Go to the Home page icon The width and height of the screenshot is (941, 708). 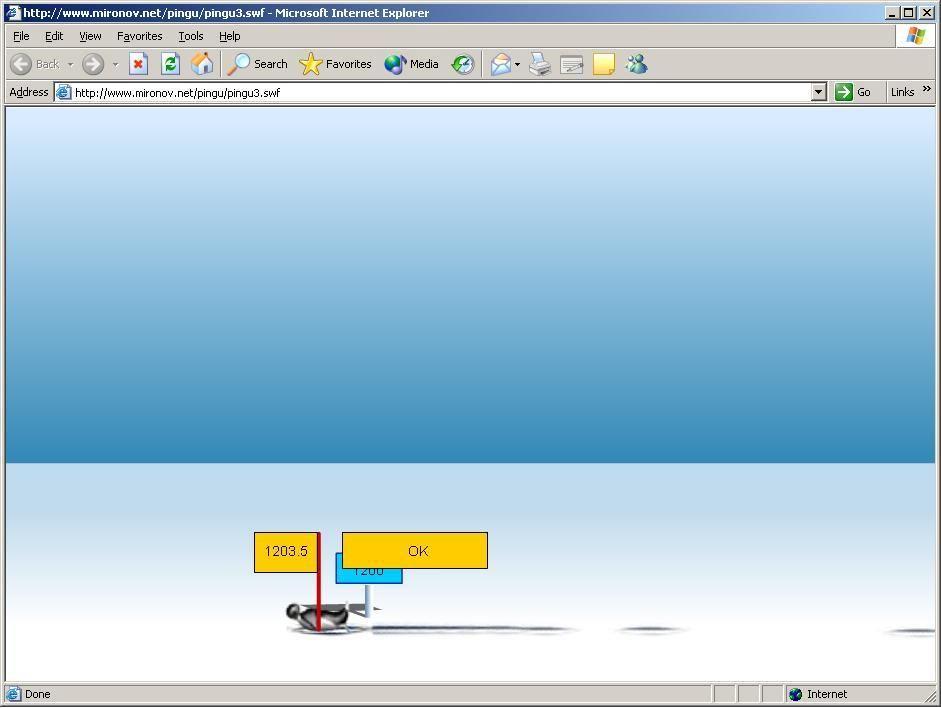tap(202, 64)
